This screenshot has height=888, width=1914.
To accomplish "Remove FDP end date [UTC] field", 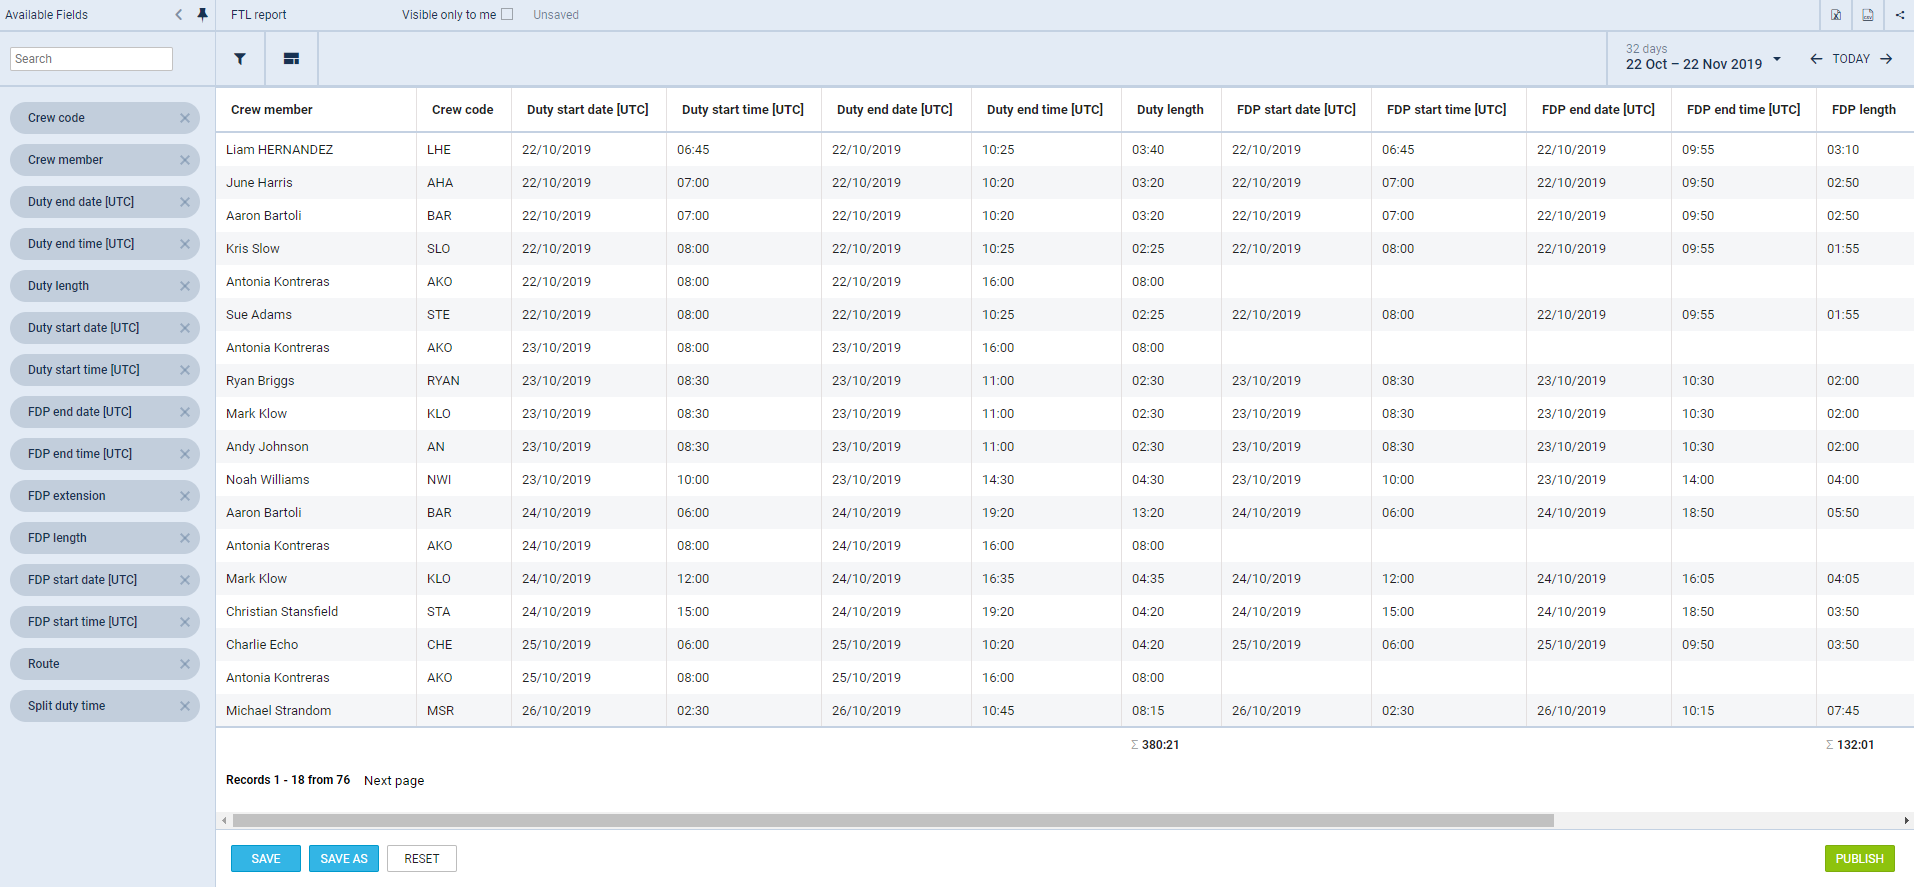I will click(x=184, y=412).
